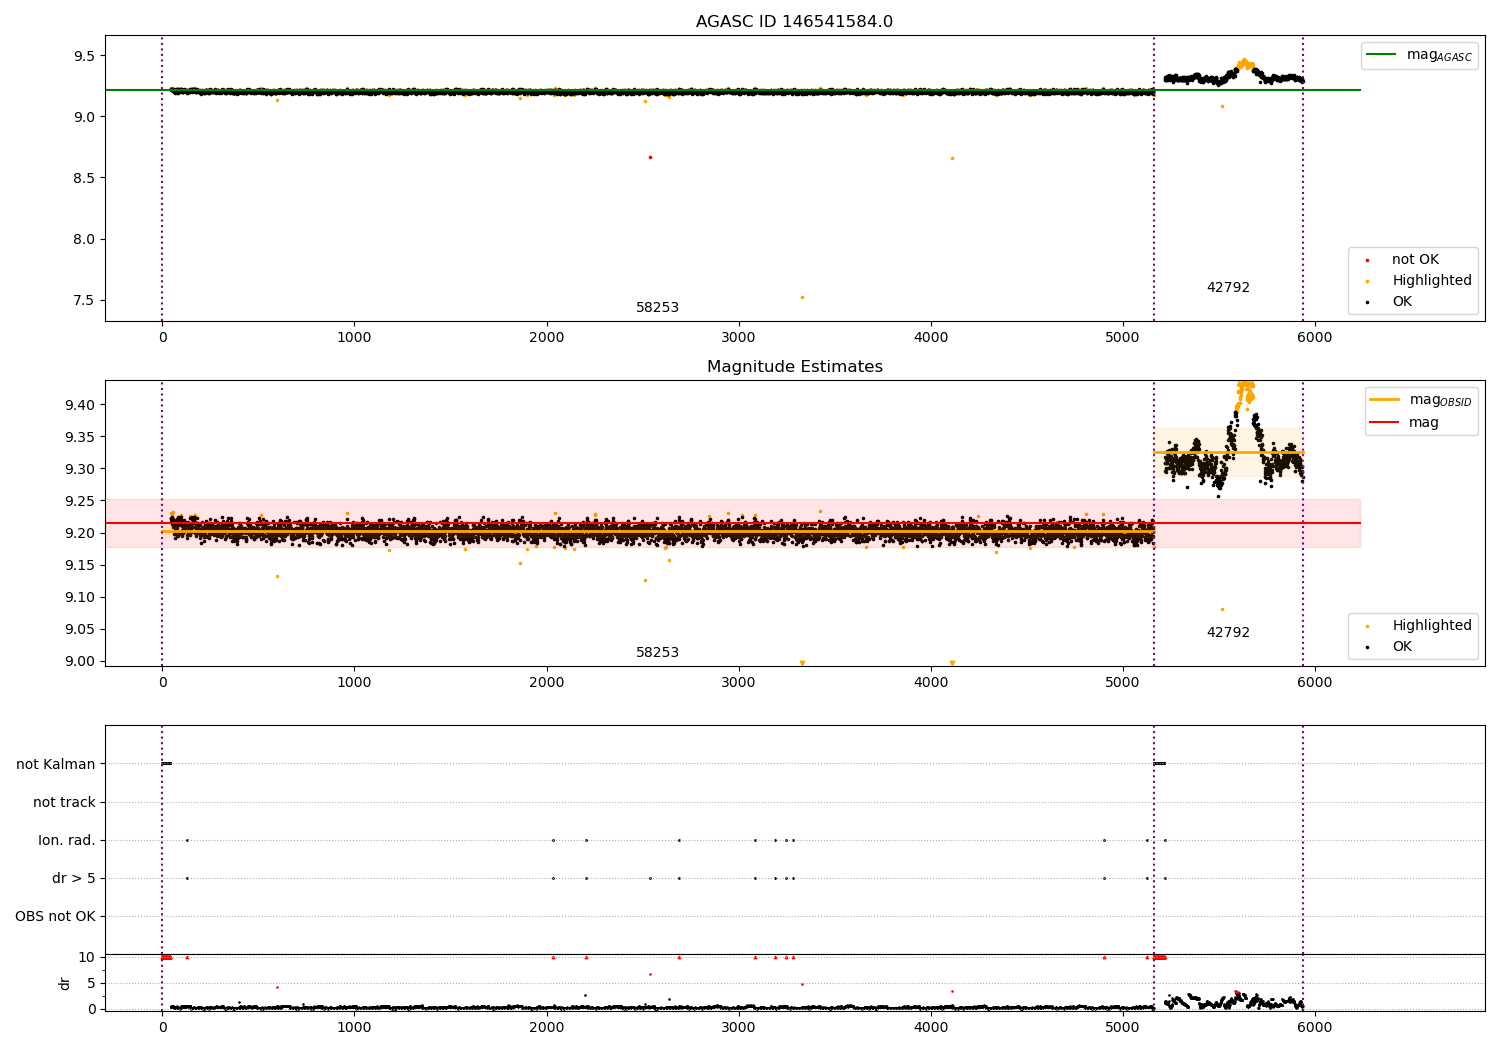Select the red 'not OK' legend marker
This screenshot has width=1500, height=1050.
pyautogui.click(x=1367, y=260)
